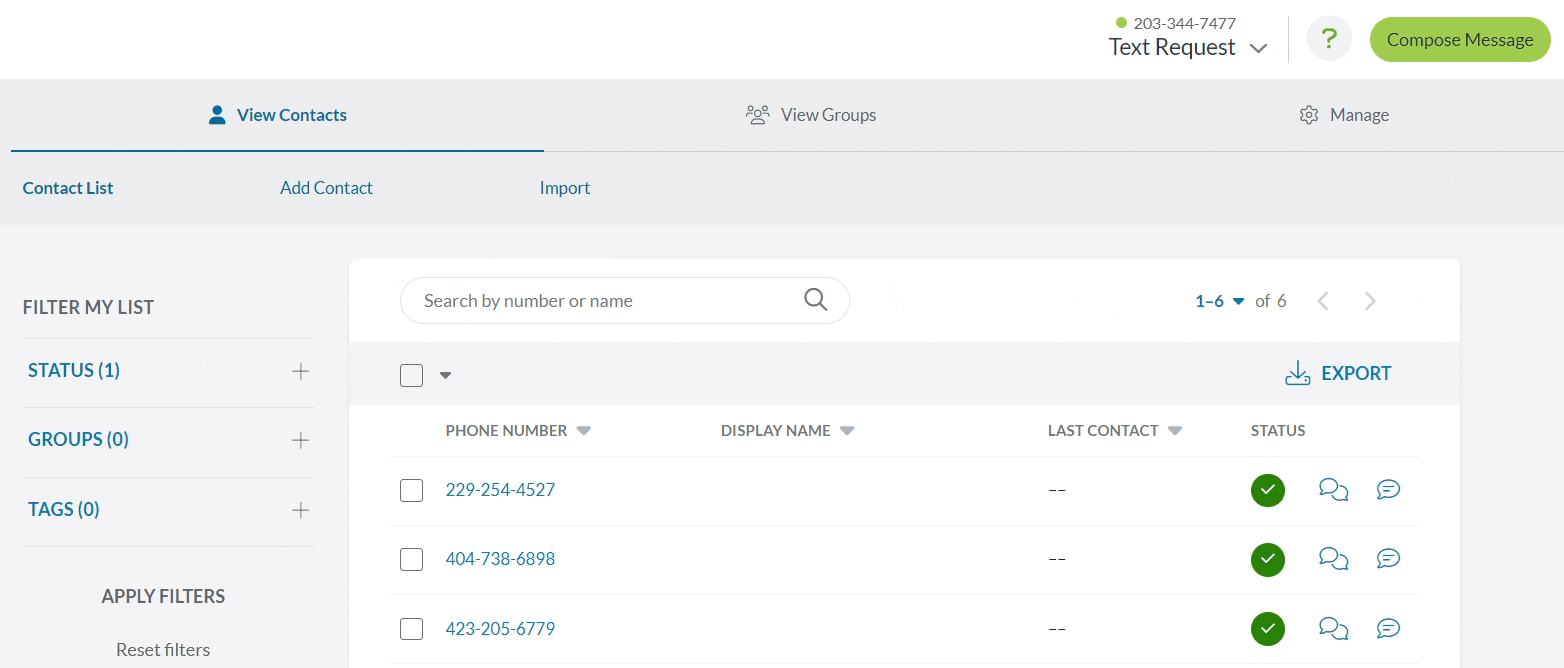Screen dimensions: 1564x668
Task: Click the chat icon next to 423-205-6779
Action: coord(1333,628)
